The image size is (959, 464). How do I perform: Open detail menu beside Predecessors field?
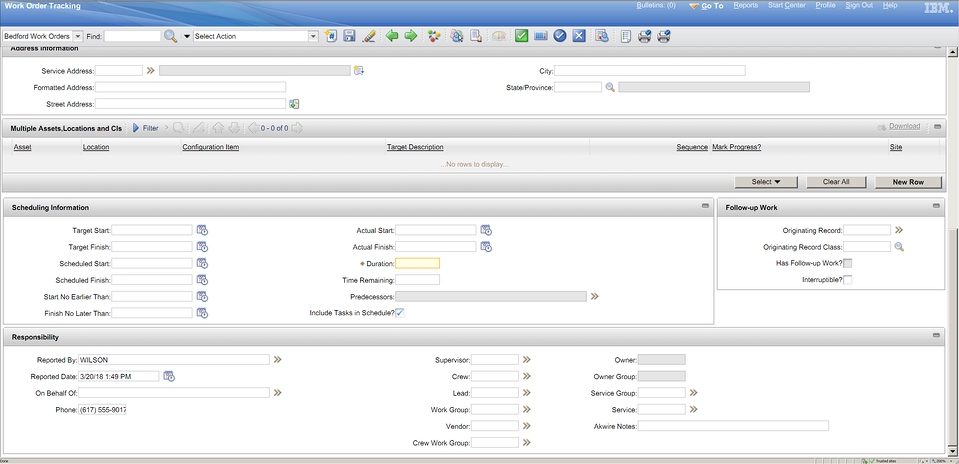594,296
